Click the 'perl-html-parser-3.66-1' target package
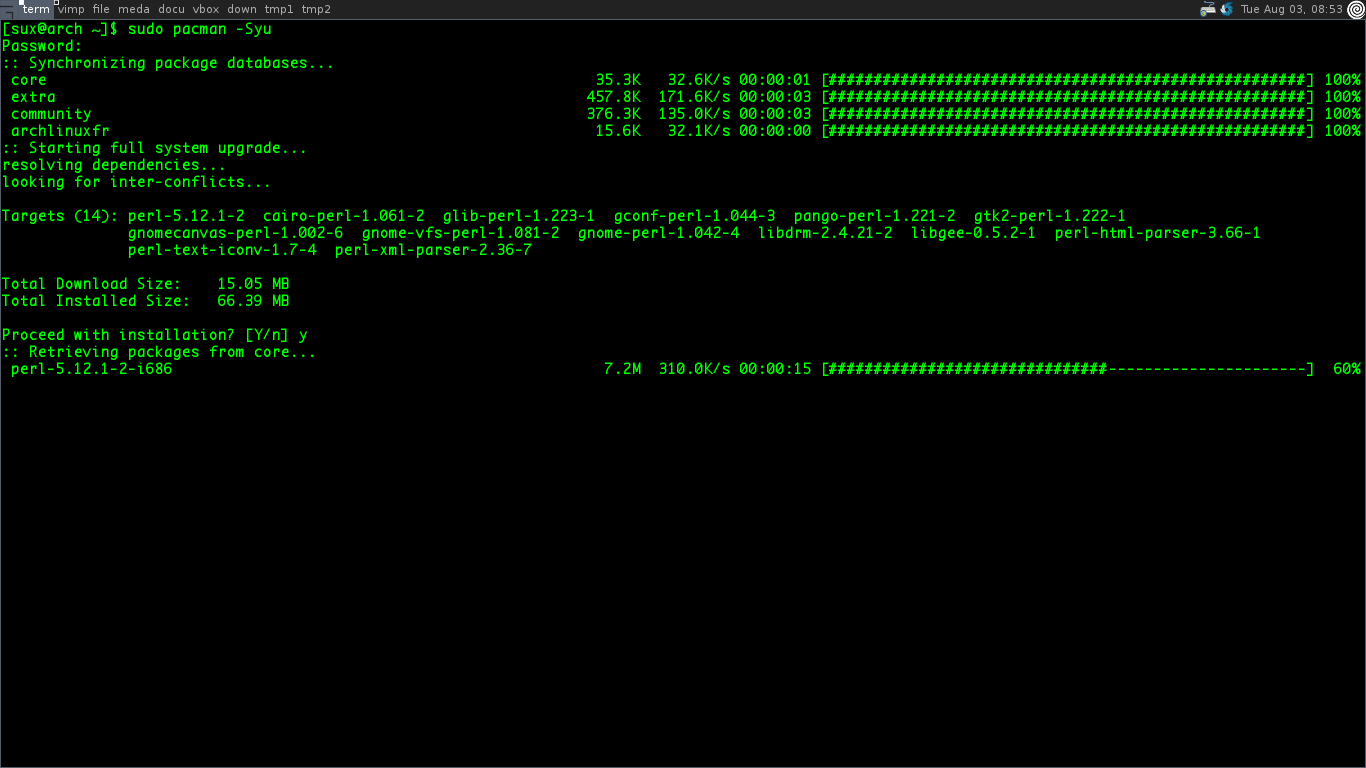This screenshot has width=1366, height=768. point(1158,233)
